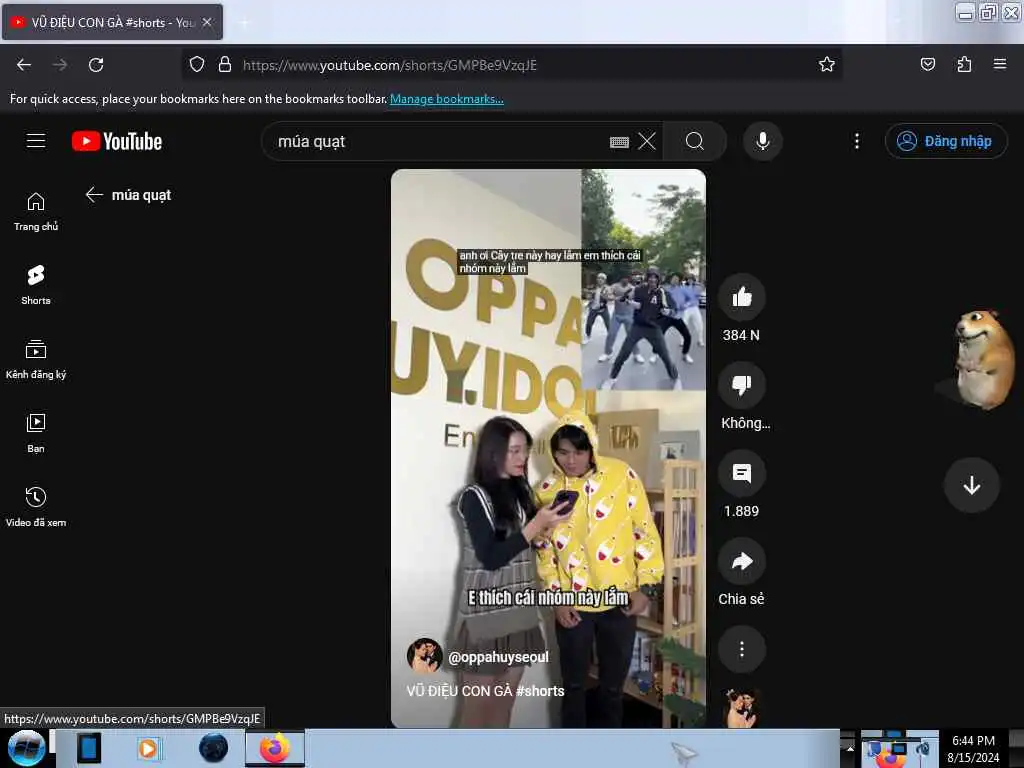Open a new browser tab
Viewport: 1024px width, 768px height.
pyautogui.click(x=245, y=23)
